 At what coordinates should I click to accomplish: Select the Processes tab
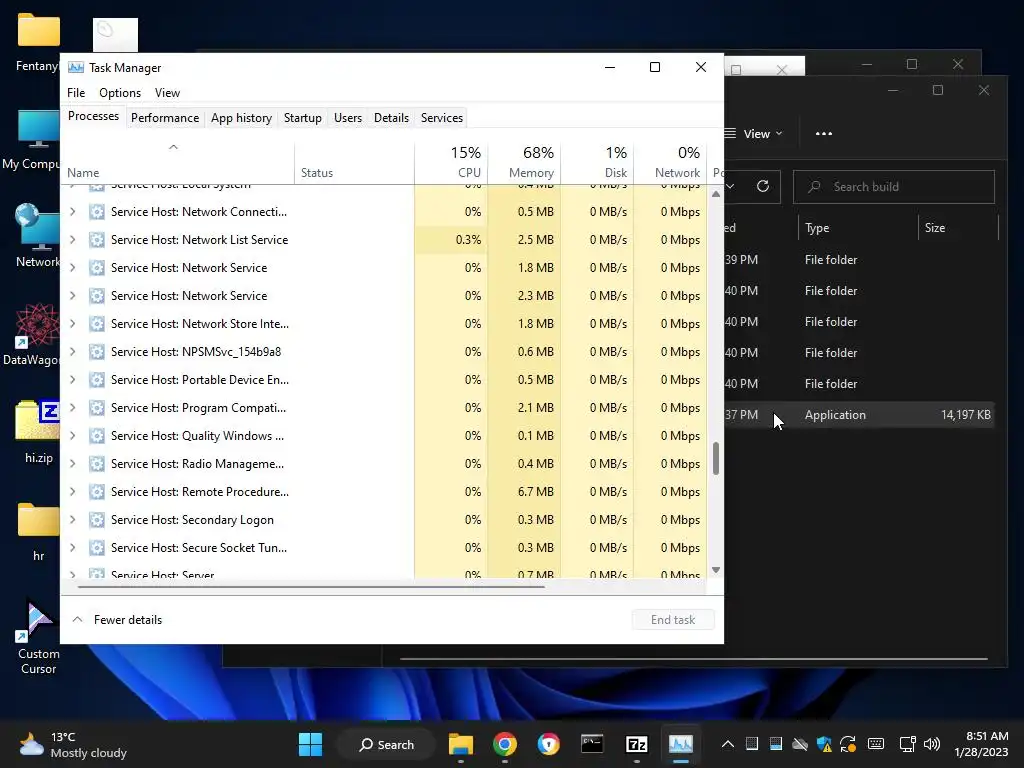pyautogui.click(x=93, y=116)
